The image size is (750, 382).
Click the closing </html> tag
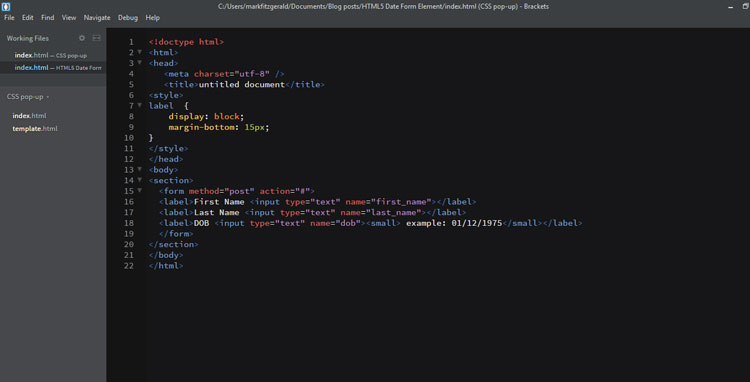click(166, 266)
